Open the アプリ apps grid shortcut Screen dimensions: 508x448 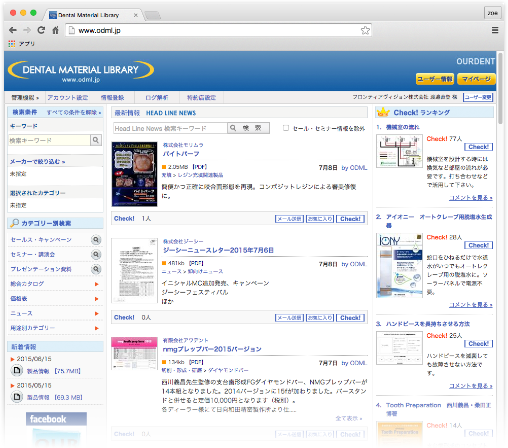tap(22, 44)
